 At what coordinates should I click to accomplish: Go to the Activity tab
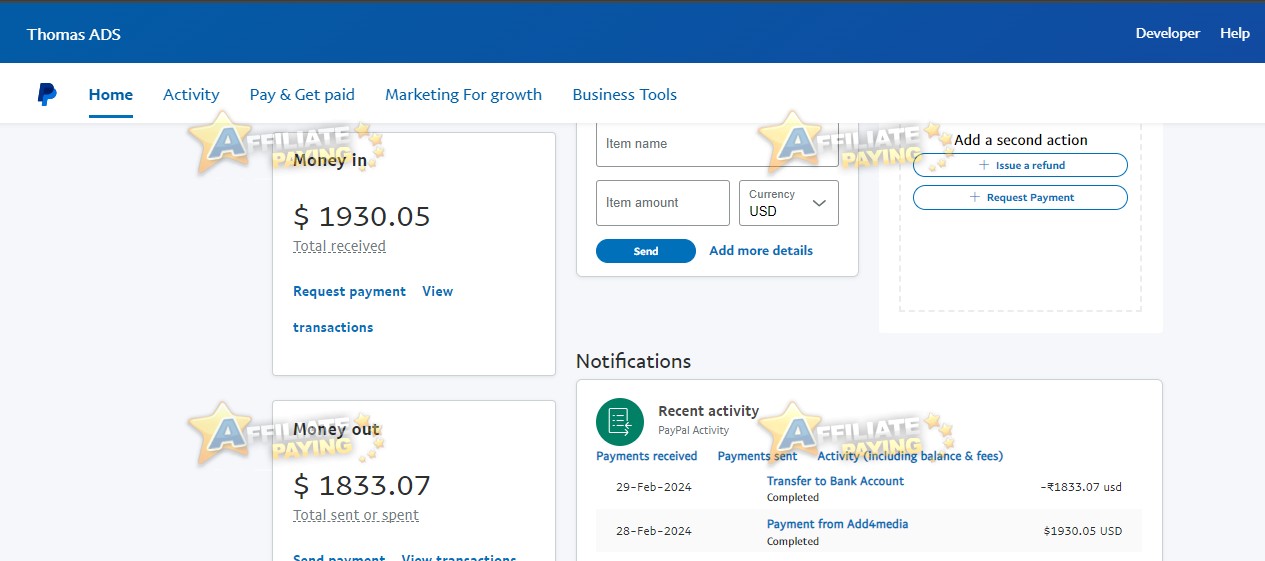click(191, 95)
